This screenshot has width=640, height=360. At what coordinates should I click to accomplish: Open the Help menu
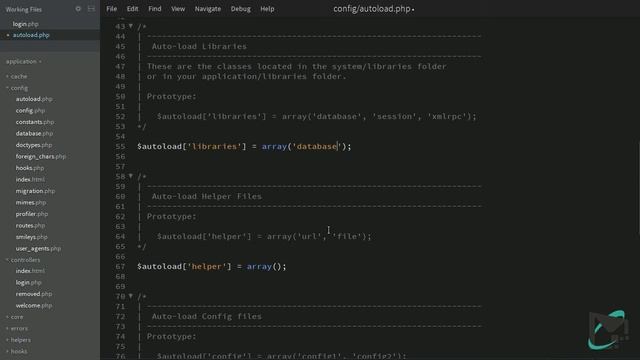coord(267,9)
